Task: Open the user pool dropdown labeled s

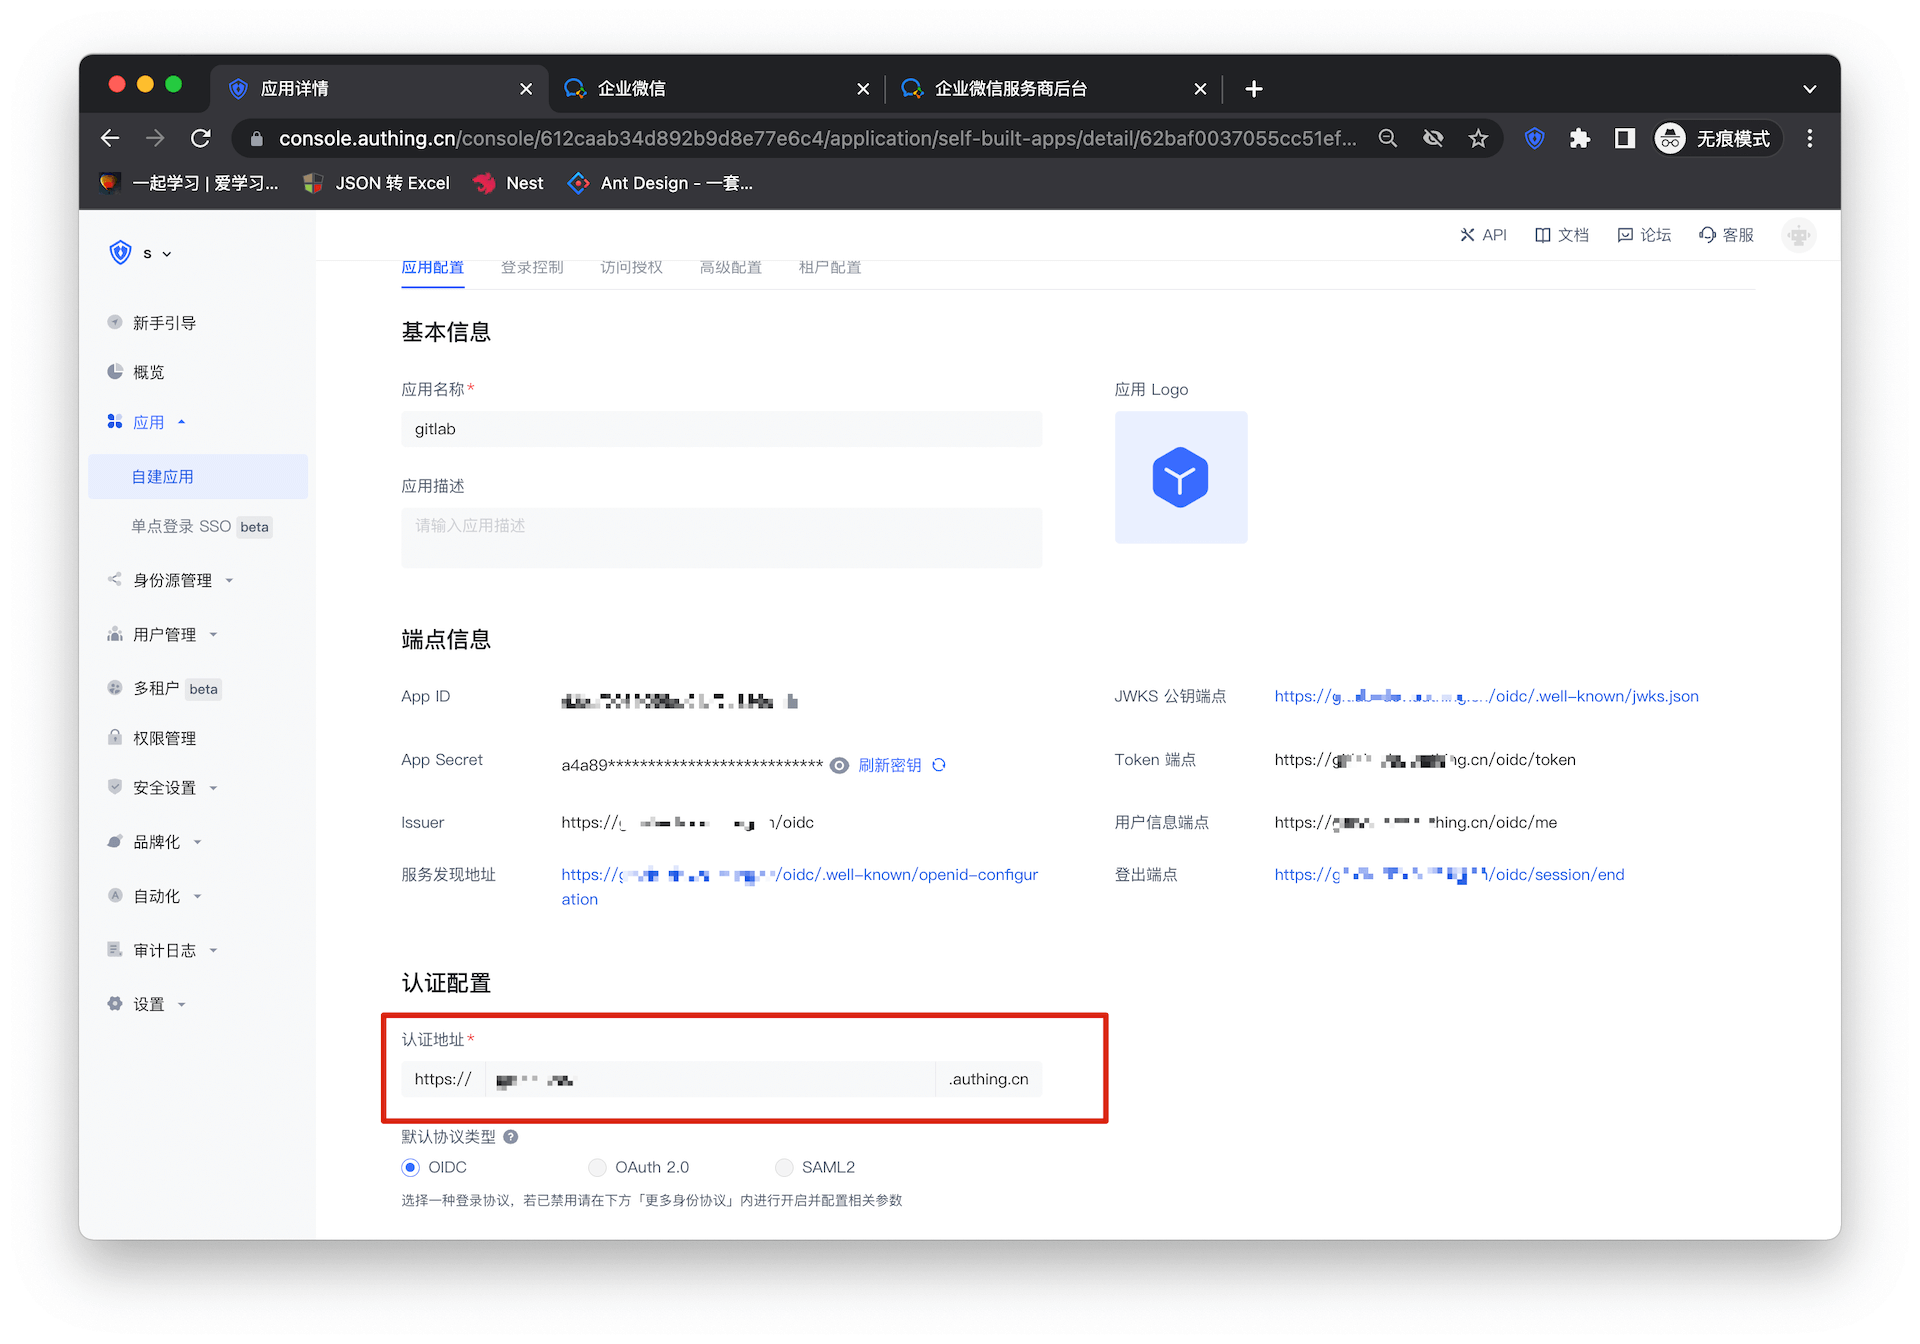Action: tap(155, 254)
